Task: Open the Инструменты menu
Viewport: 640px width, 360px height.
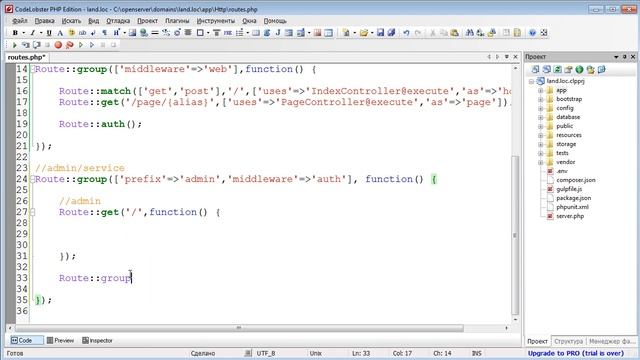Action: pos(216,20)
